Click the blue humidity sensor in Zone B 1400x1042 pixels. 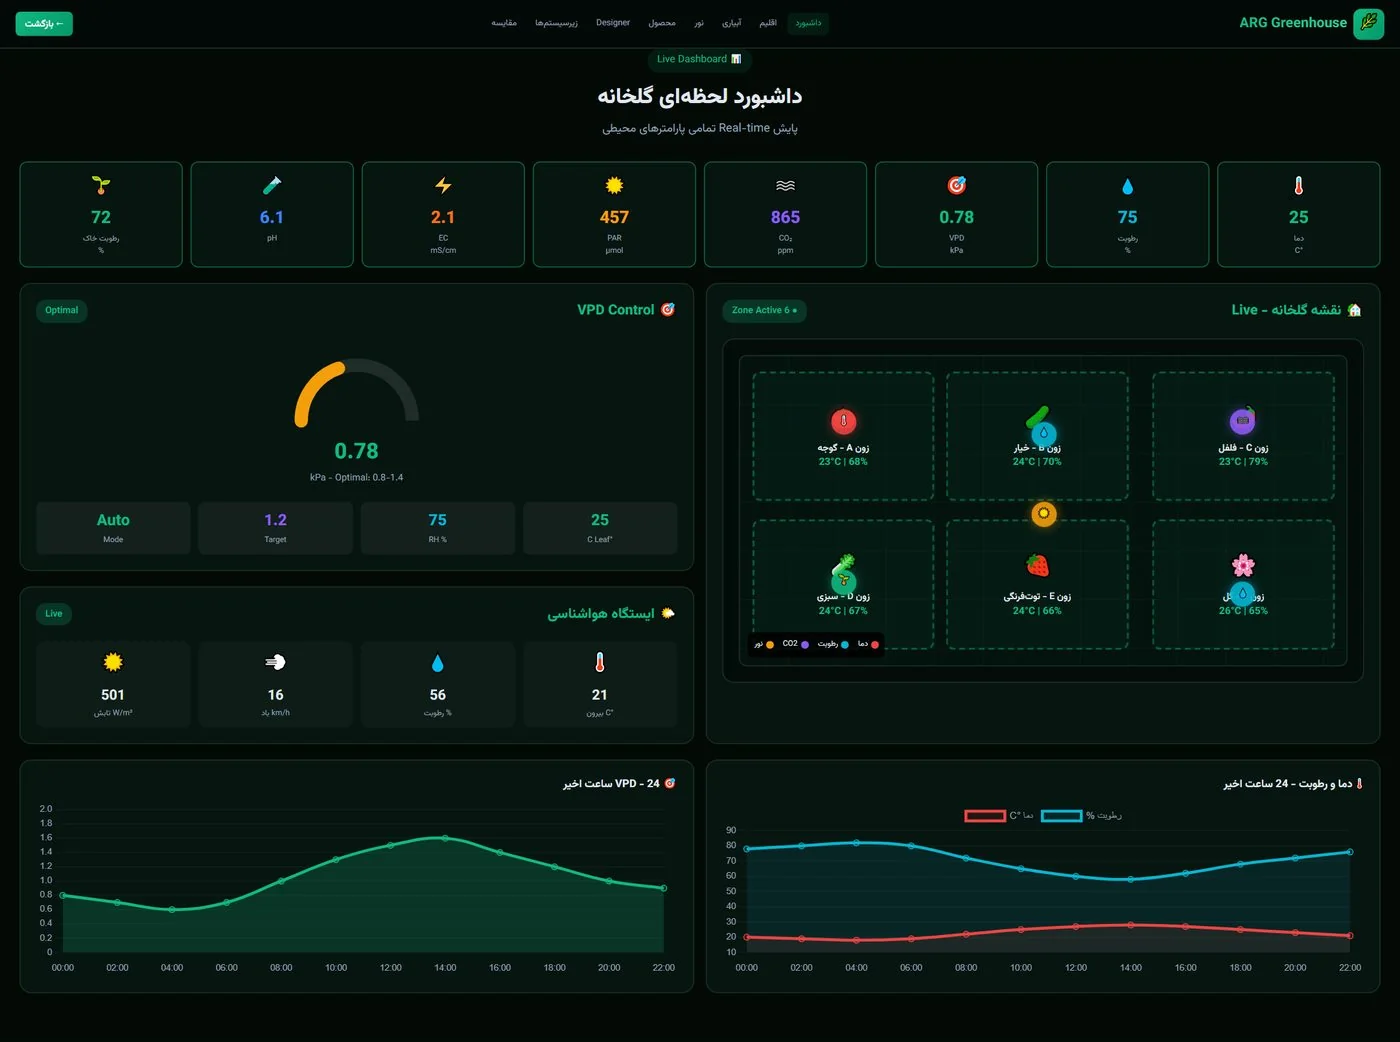point(1043,433)
